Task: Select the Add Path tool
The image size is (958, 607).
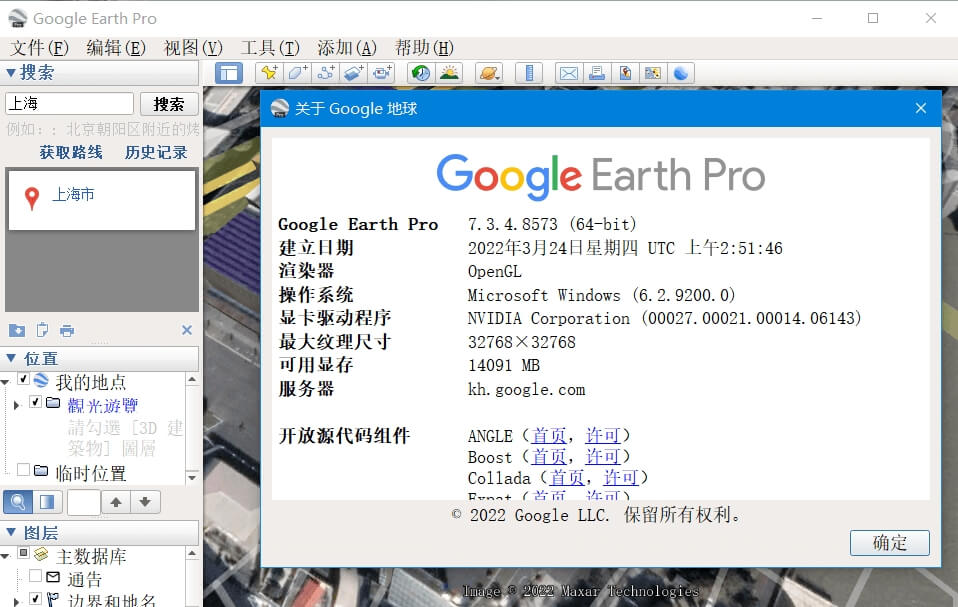Action: [x=327, y=72]
